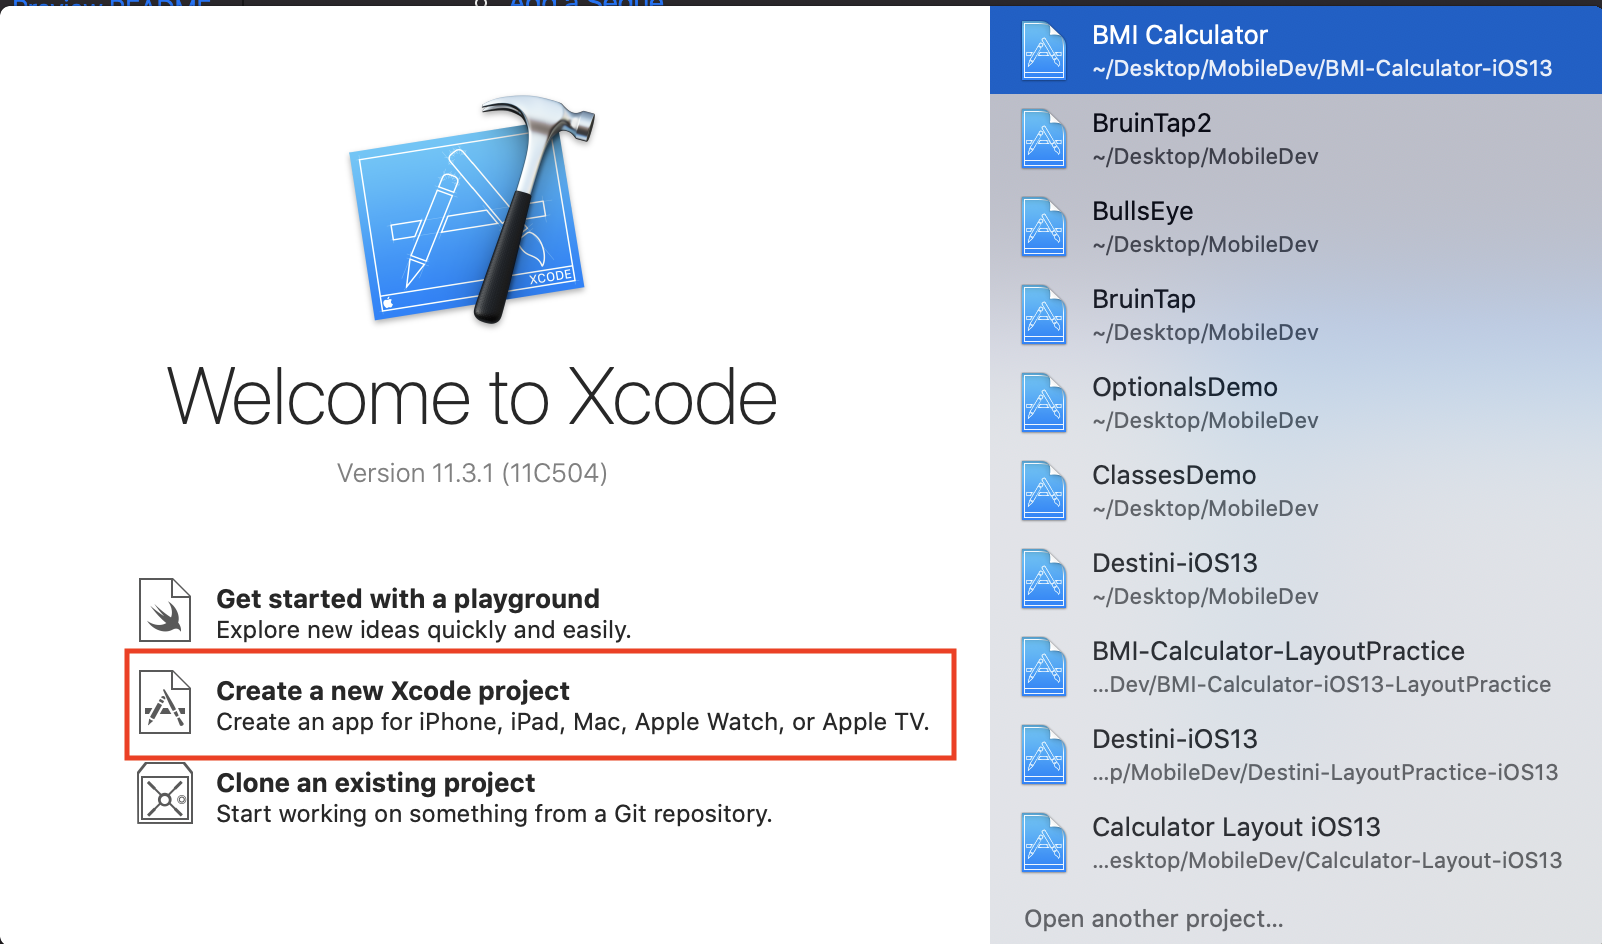Screen dimensions: 1602x944
Task: Click the path ~/Desktop/MobileDev/BMI-Calculator-iOS13
Action: (1322, 68)
